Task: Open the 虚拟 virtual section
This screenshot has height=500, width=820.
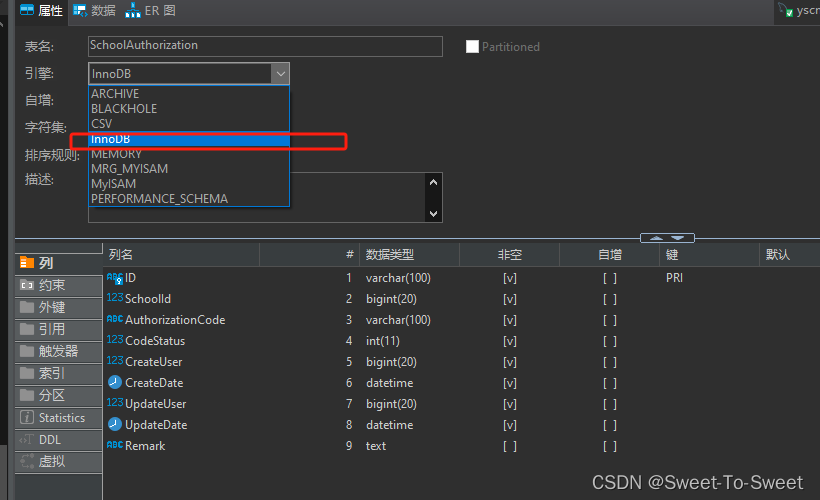Action: (x=59, y=462)
